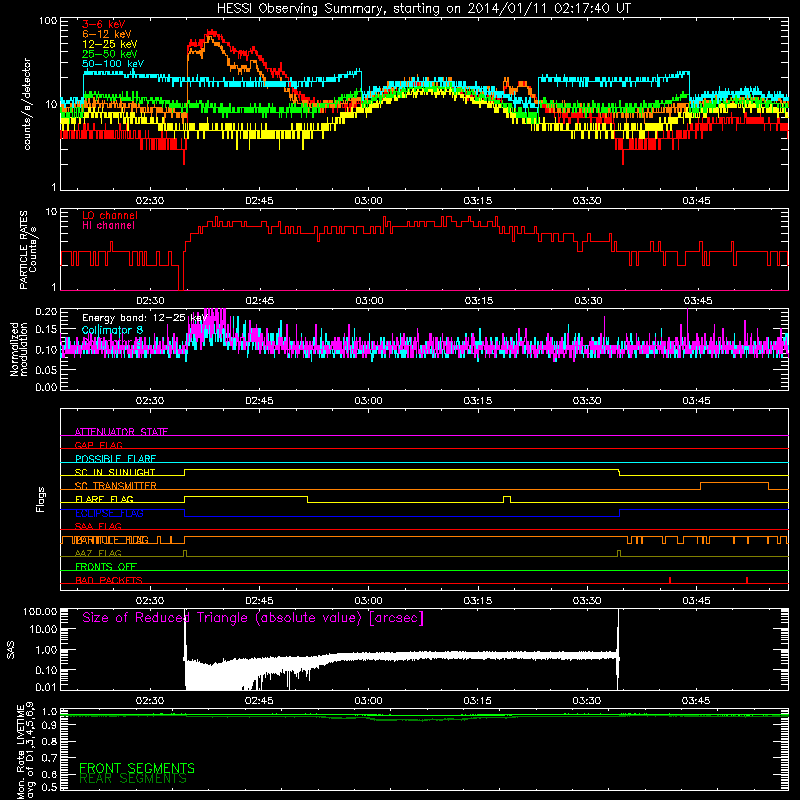Click the 0.15 modulation axis value
800x800 pixels.
pos(46,330)
